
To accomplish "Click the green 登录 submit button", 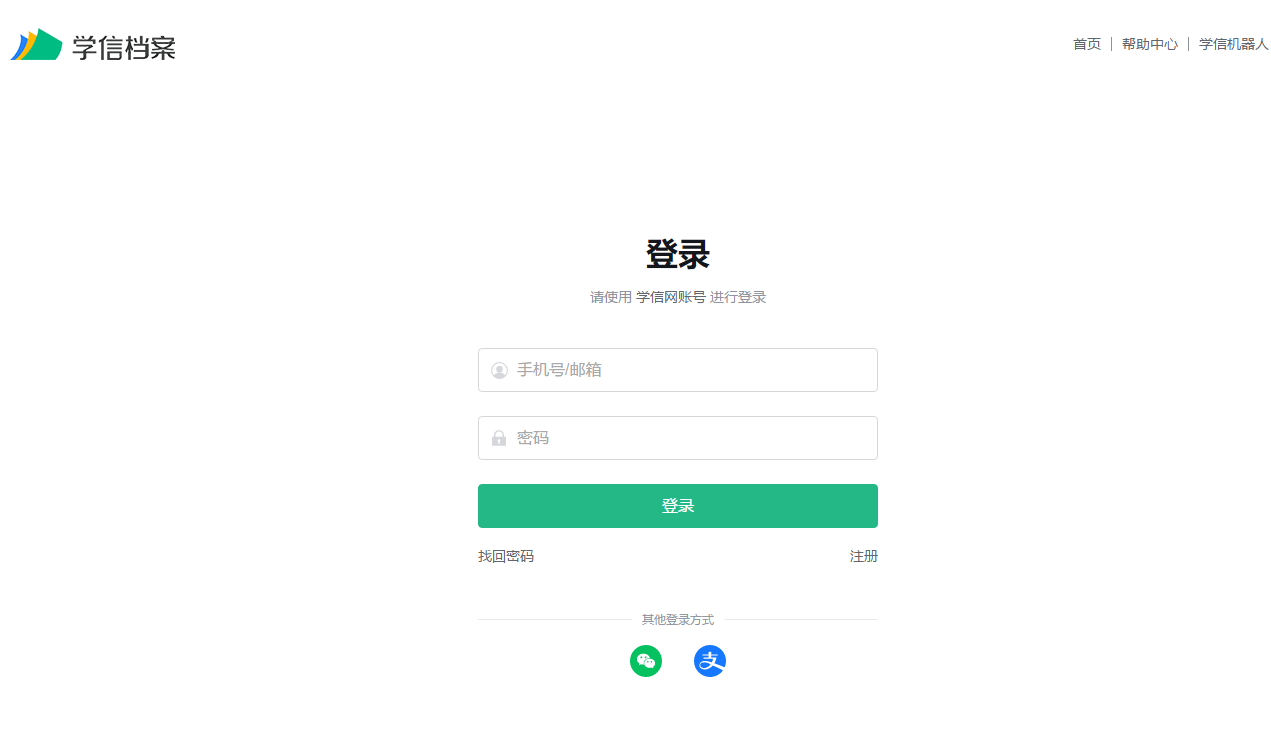I will coord(678,506).
